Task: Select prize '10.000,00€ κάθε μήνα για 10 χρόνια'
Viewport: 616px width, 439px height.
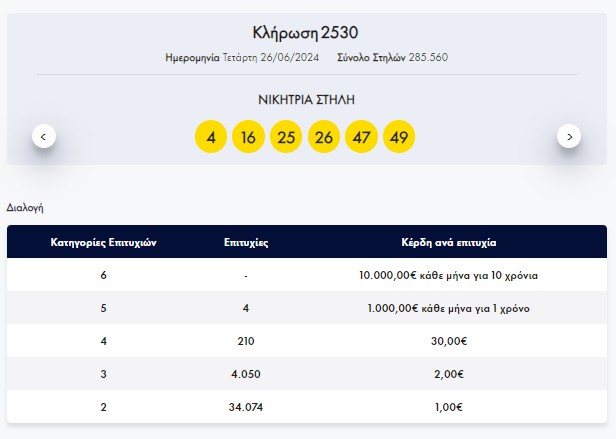Action: coord(449,275)
